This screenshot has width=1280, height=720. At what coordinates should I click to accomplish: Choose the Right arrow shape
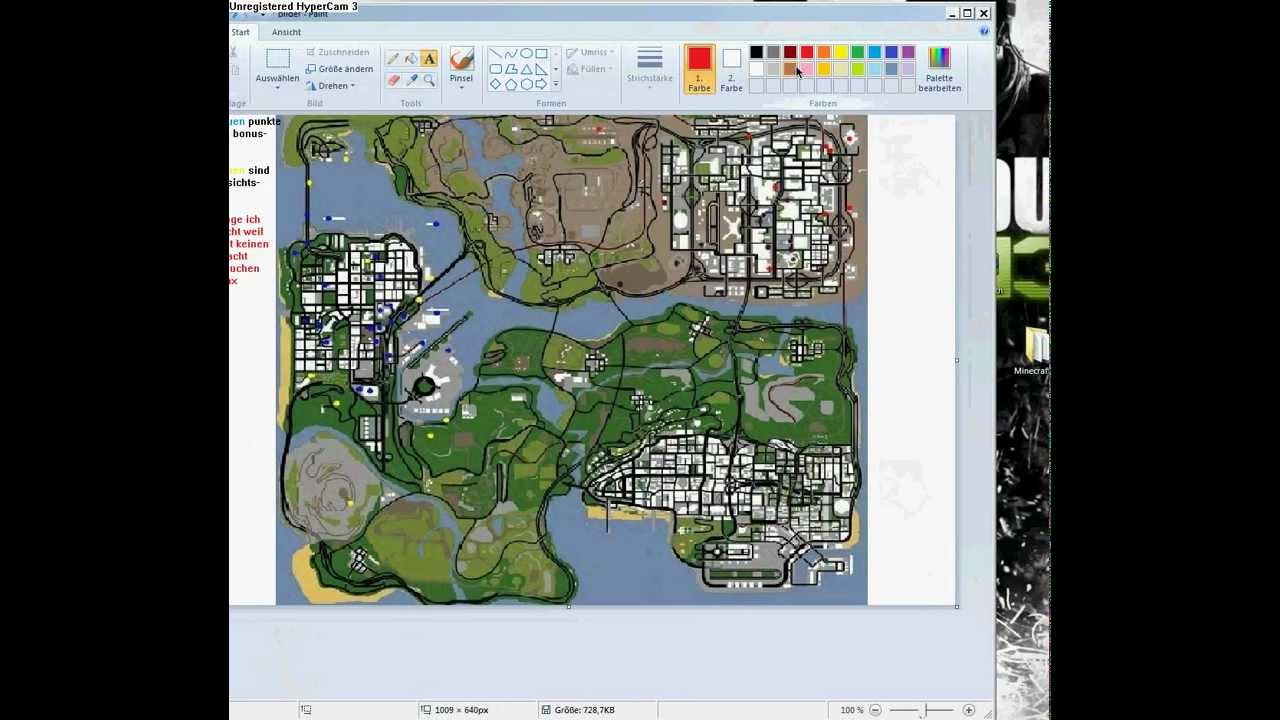click(x=541, y=84)
